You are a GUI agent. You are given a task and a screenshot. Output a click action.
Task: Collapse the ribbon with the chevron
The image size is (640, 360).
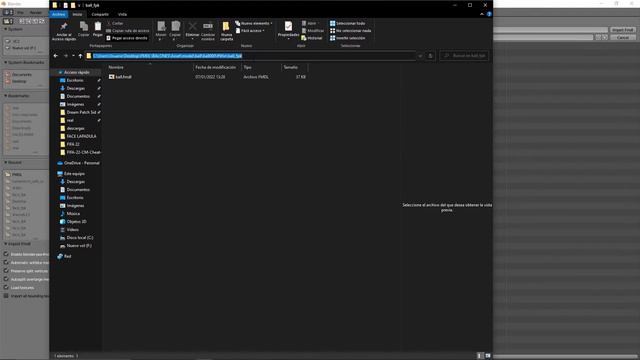482,14
